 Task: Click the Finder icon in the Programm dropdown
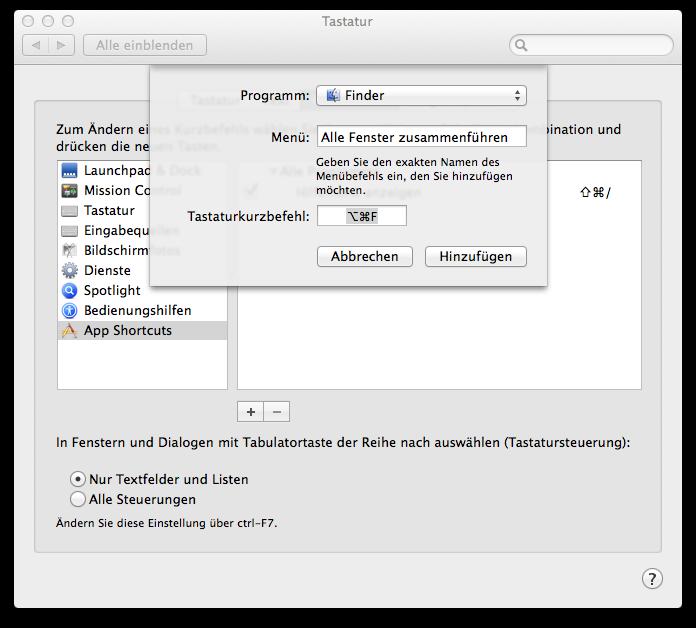point(333,95)
